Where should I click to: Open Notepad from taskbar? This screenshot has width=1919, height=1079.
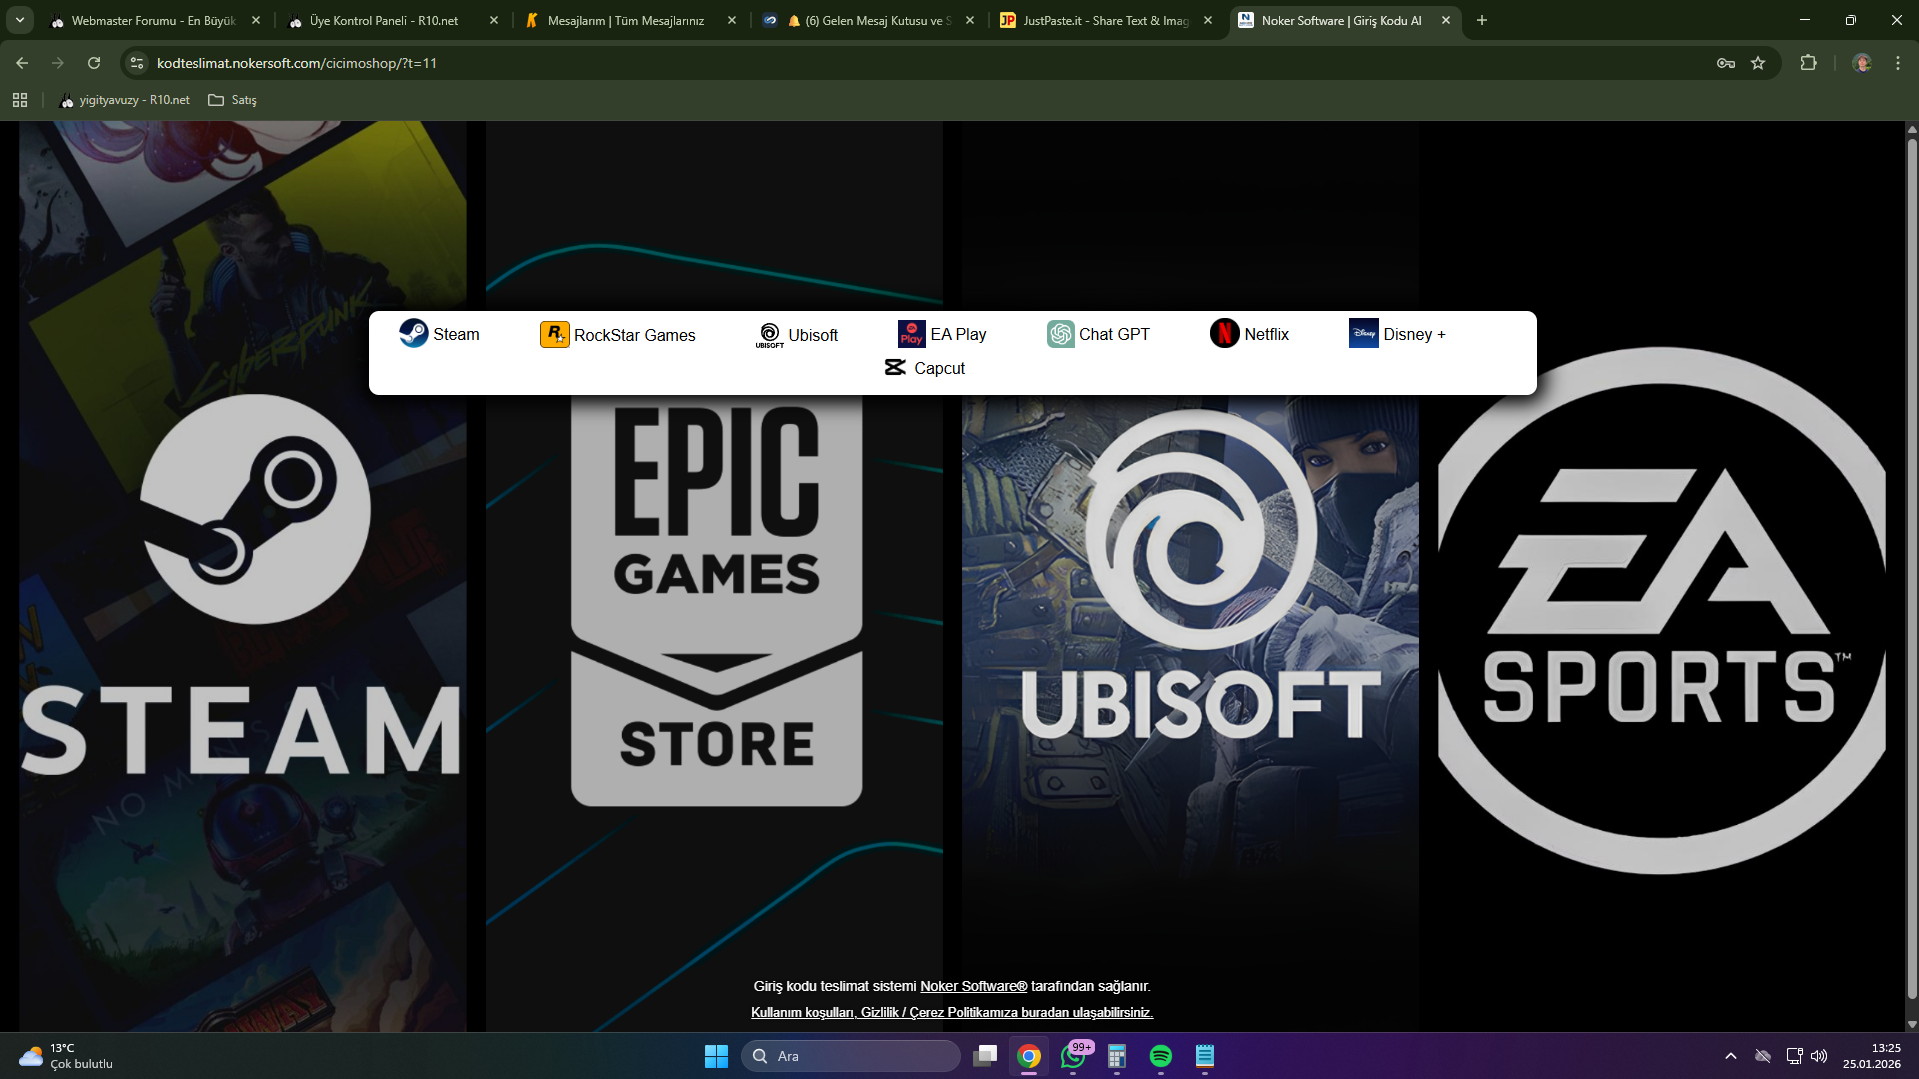point(1205,1056)
